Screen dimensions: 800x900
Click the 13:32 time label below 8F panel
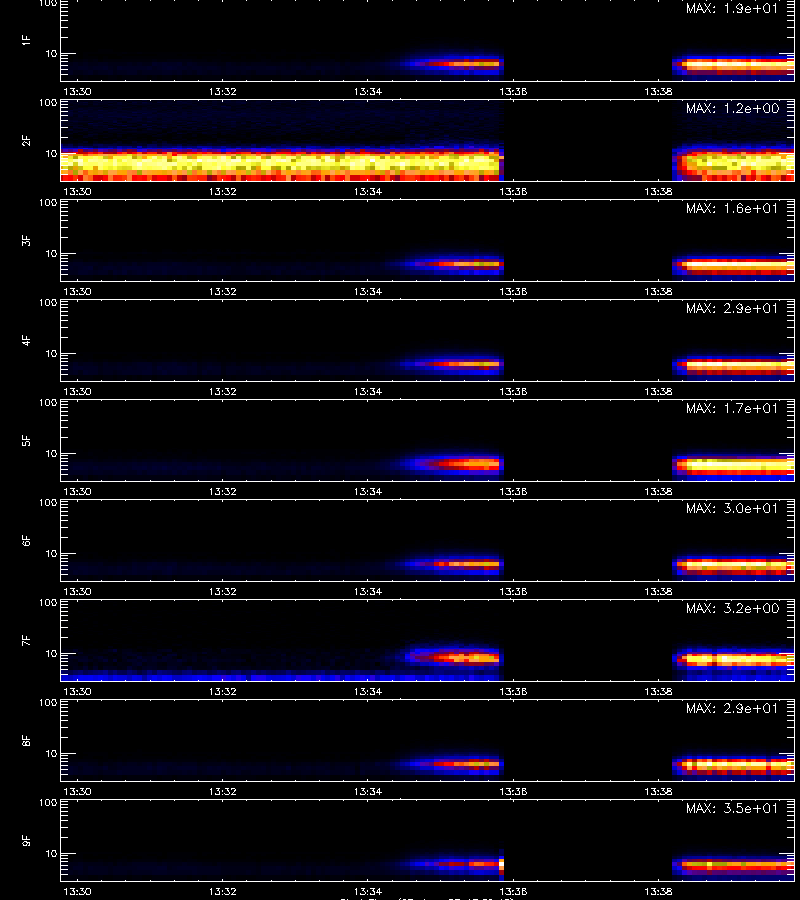tap(222, 791)
